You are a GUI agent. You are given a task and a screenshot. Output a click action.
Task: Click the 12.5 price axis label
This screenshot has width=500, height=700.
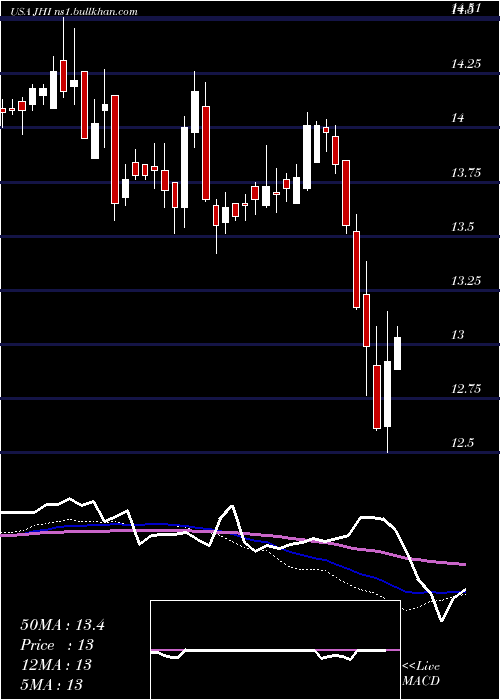tap(462, 442)
